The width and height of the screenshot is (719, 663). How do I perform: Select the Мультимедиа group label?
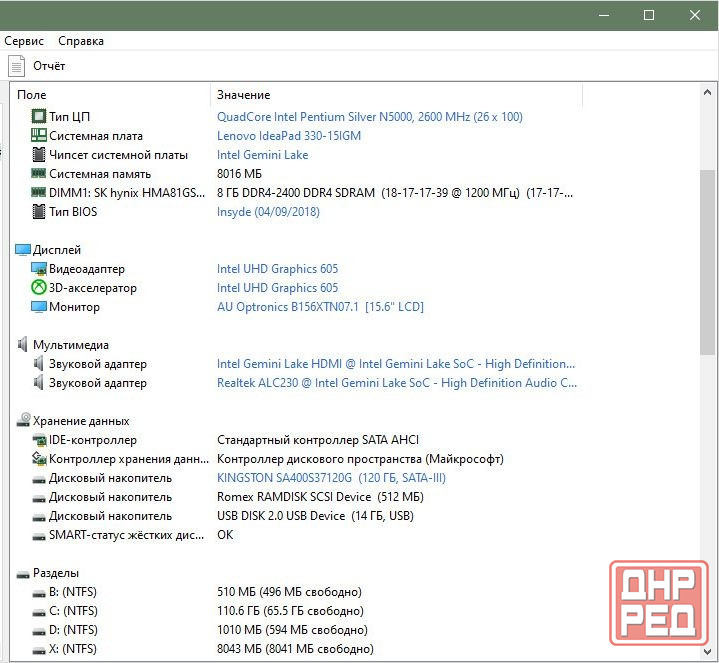tap(71, 345)
